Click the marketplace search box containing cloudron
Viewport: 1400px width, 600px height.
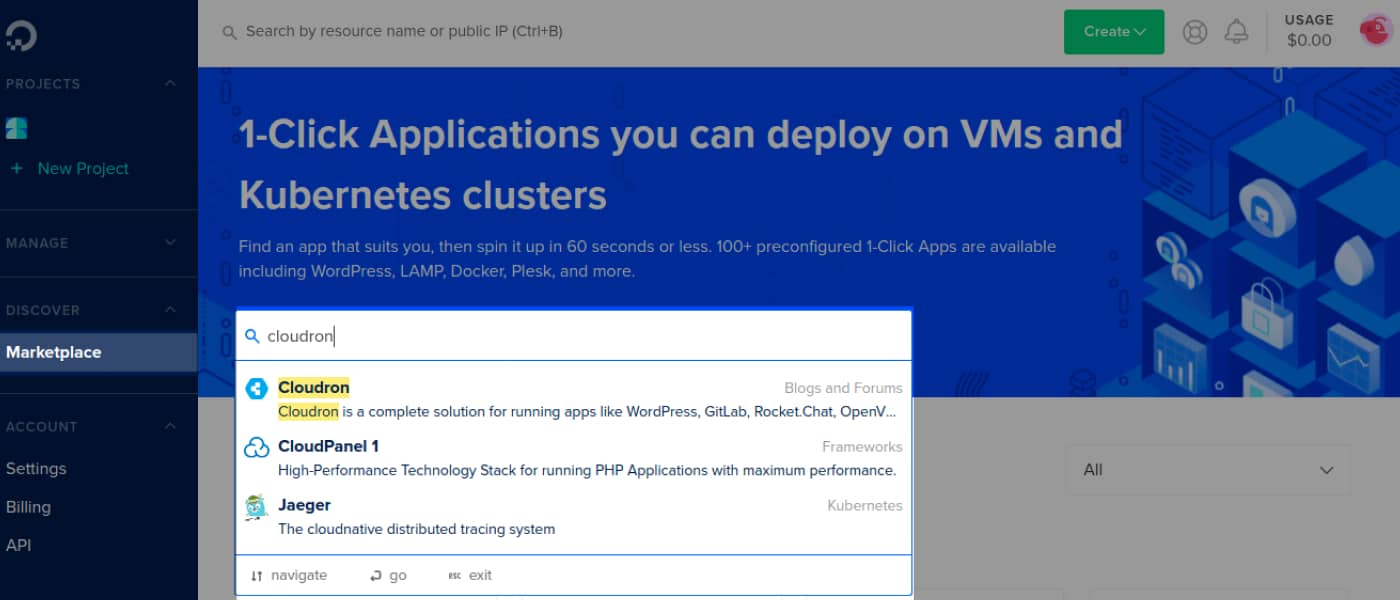[x=574, y=336]
